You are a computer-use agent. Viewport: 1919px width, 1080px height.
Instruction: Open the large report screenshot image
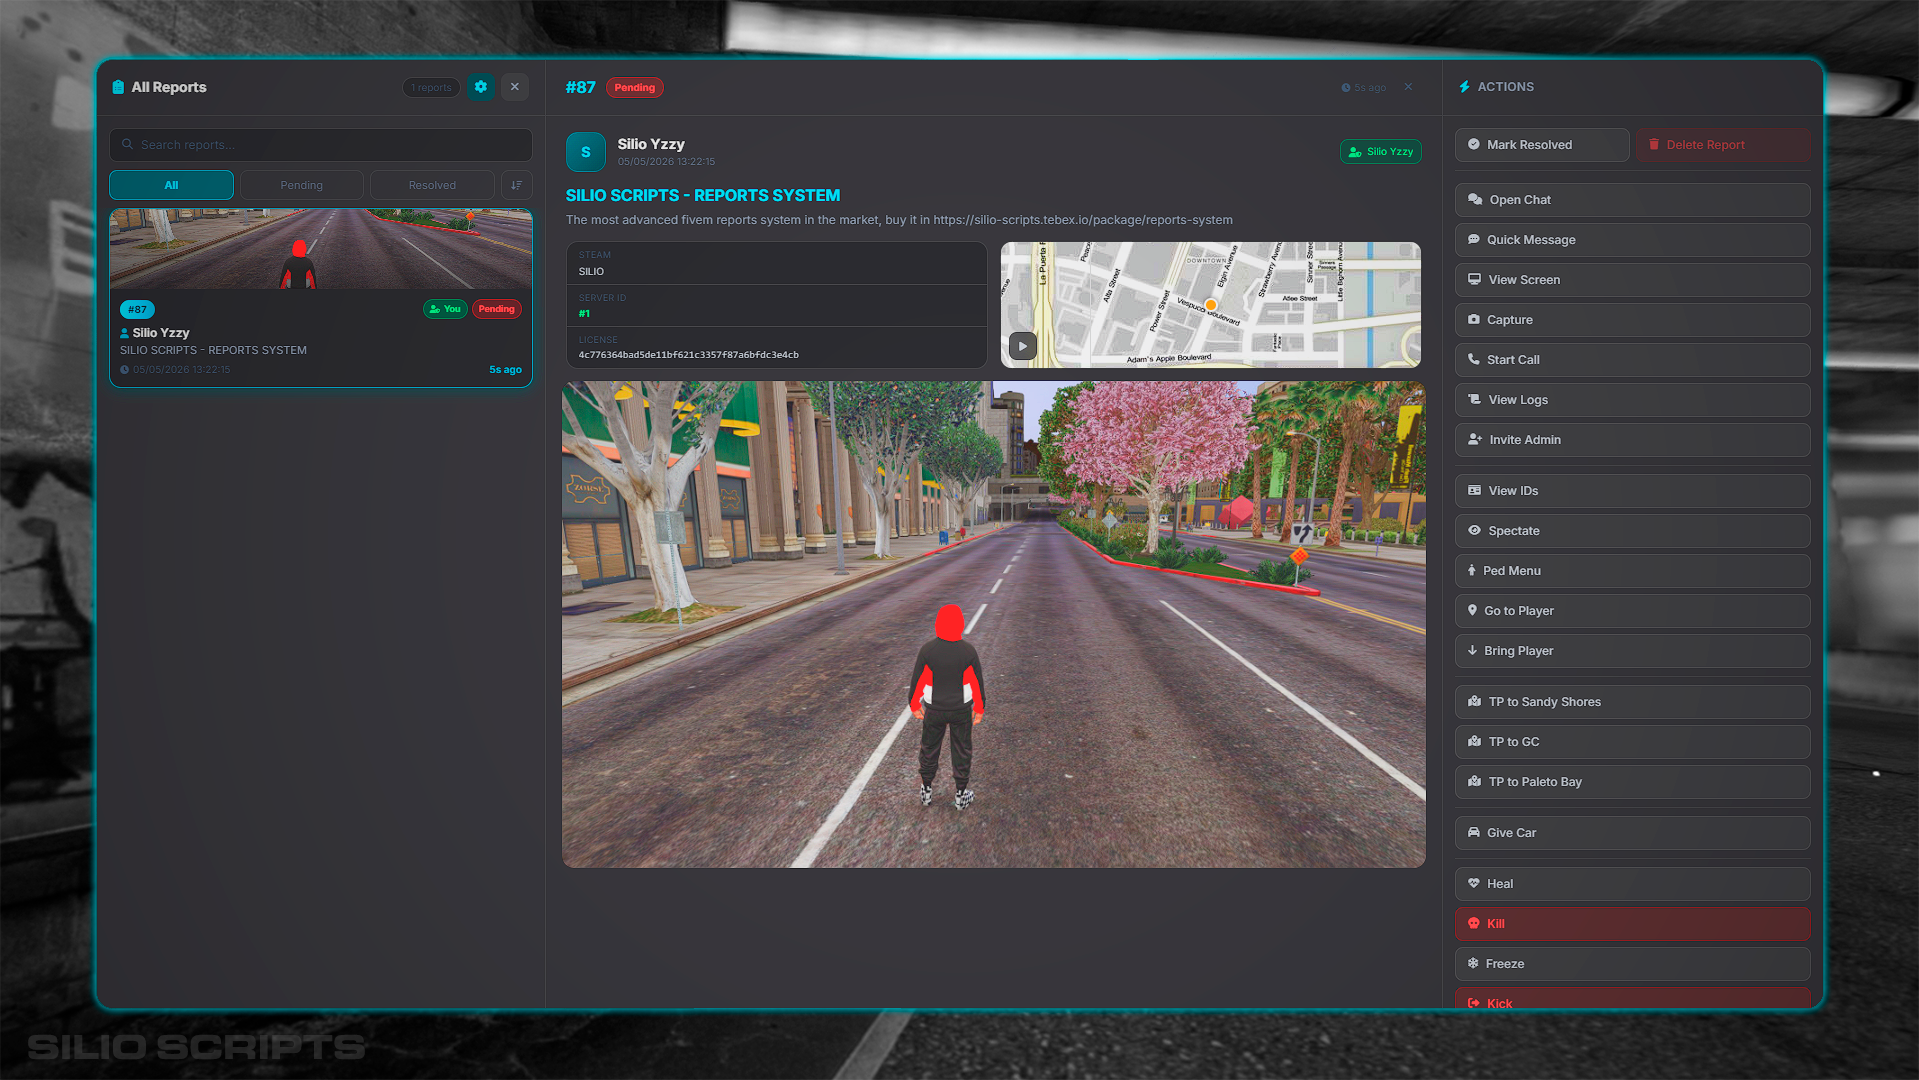[994, 624]
